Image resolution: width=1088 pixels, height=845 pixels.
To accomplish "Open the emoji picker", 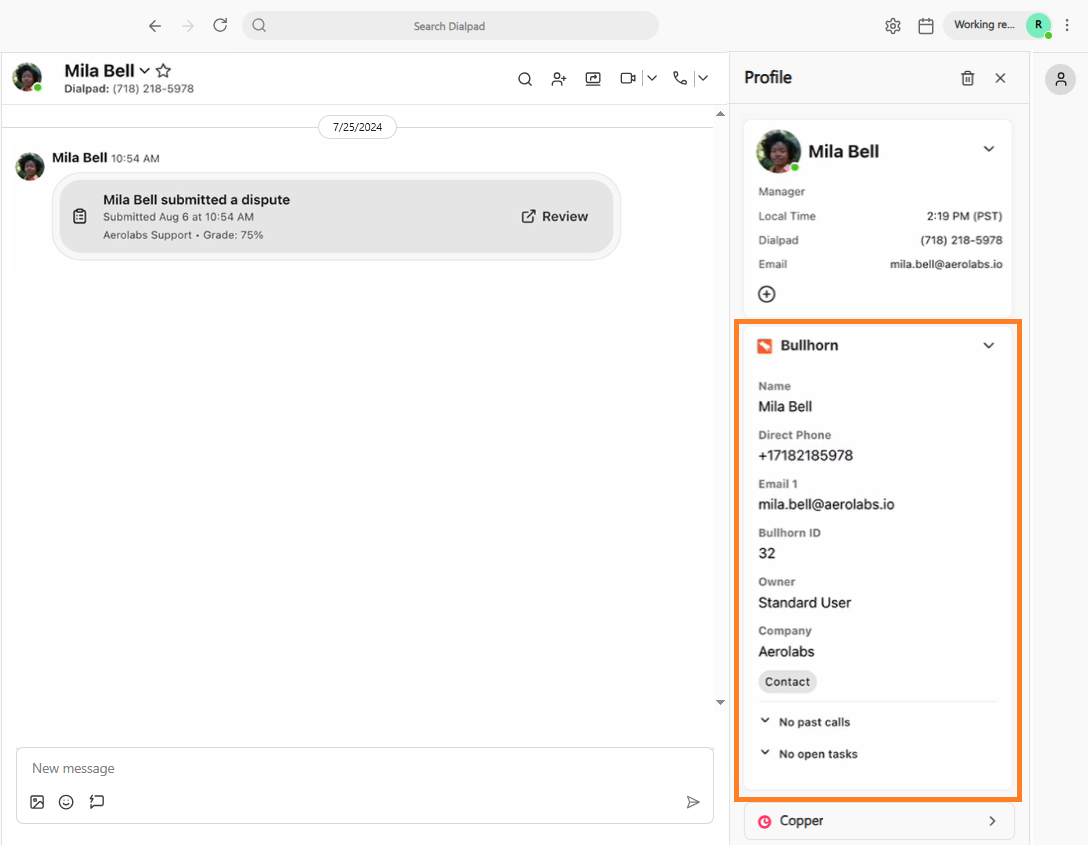I will point(66,802).
